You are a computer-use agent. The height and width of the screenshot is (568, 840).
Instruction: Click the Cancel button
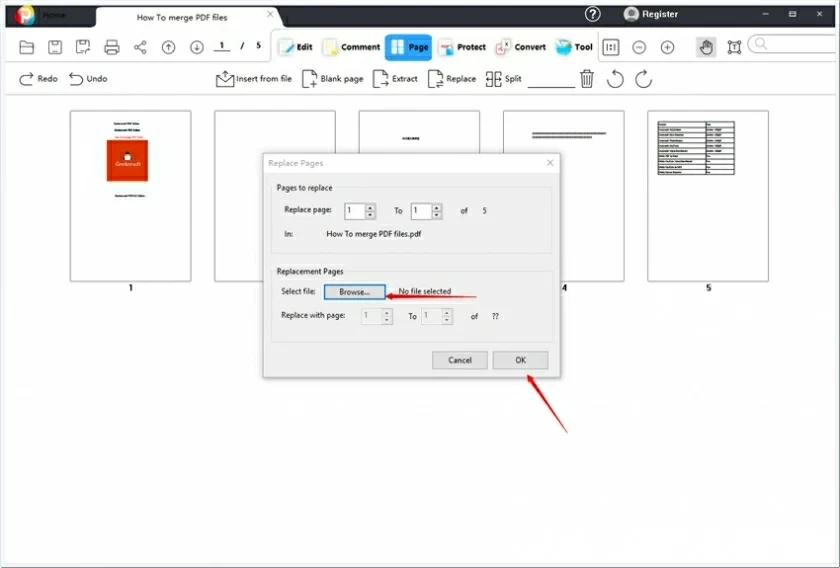[460, 360]
